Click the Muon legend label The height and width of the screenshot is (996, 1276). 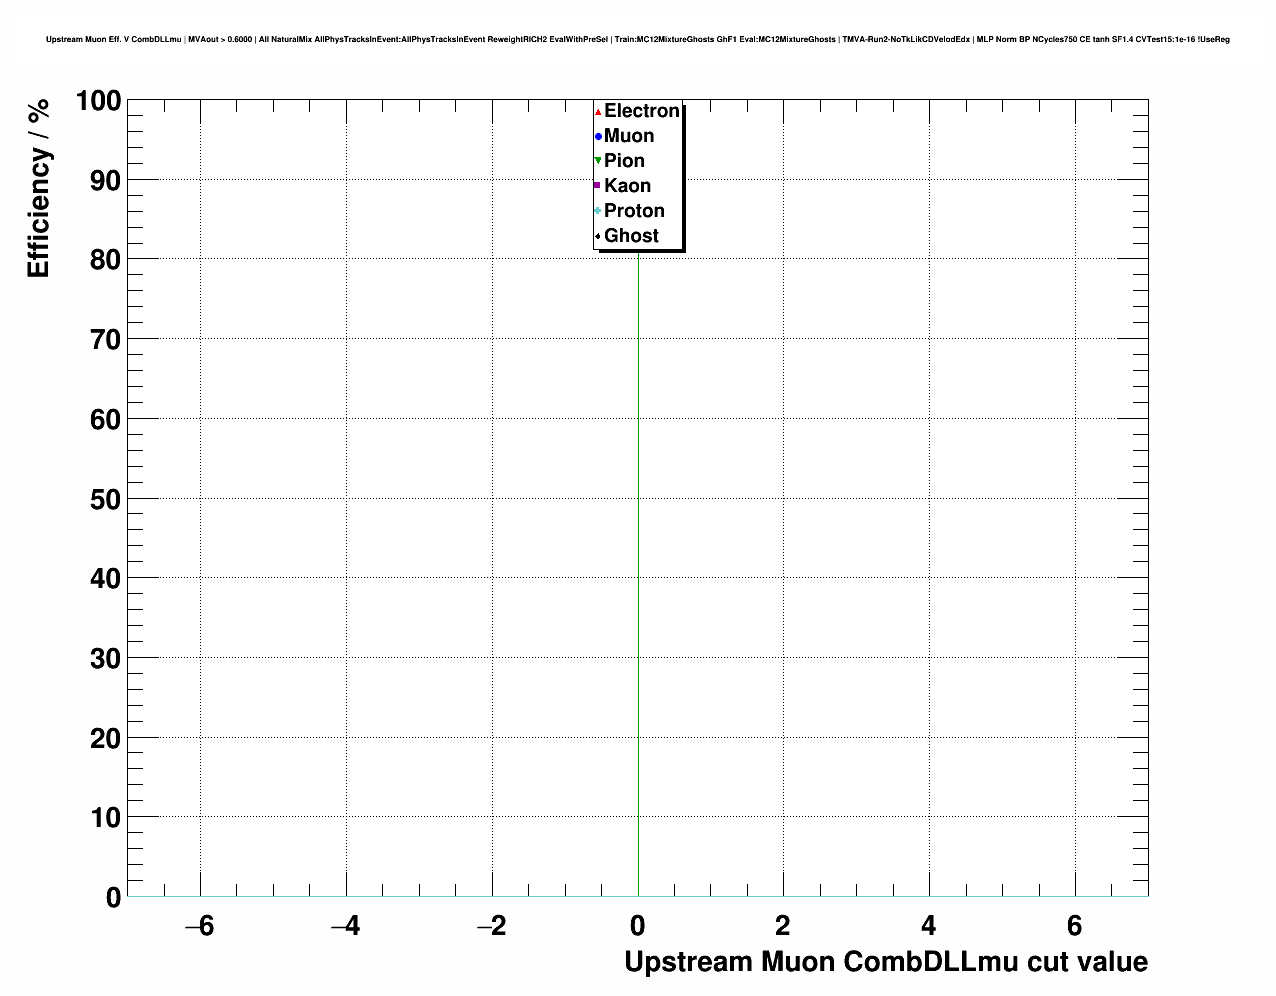pos(629,136)
